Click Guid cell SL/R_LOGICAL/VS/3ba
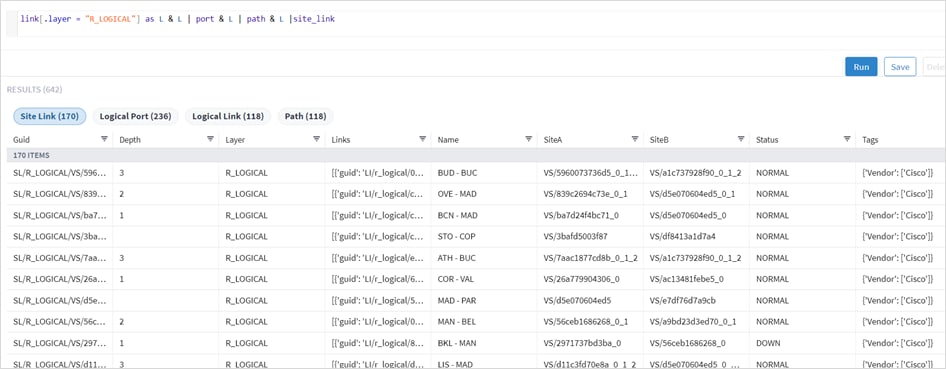Screen dimensions: 946x369 [60, 236]
